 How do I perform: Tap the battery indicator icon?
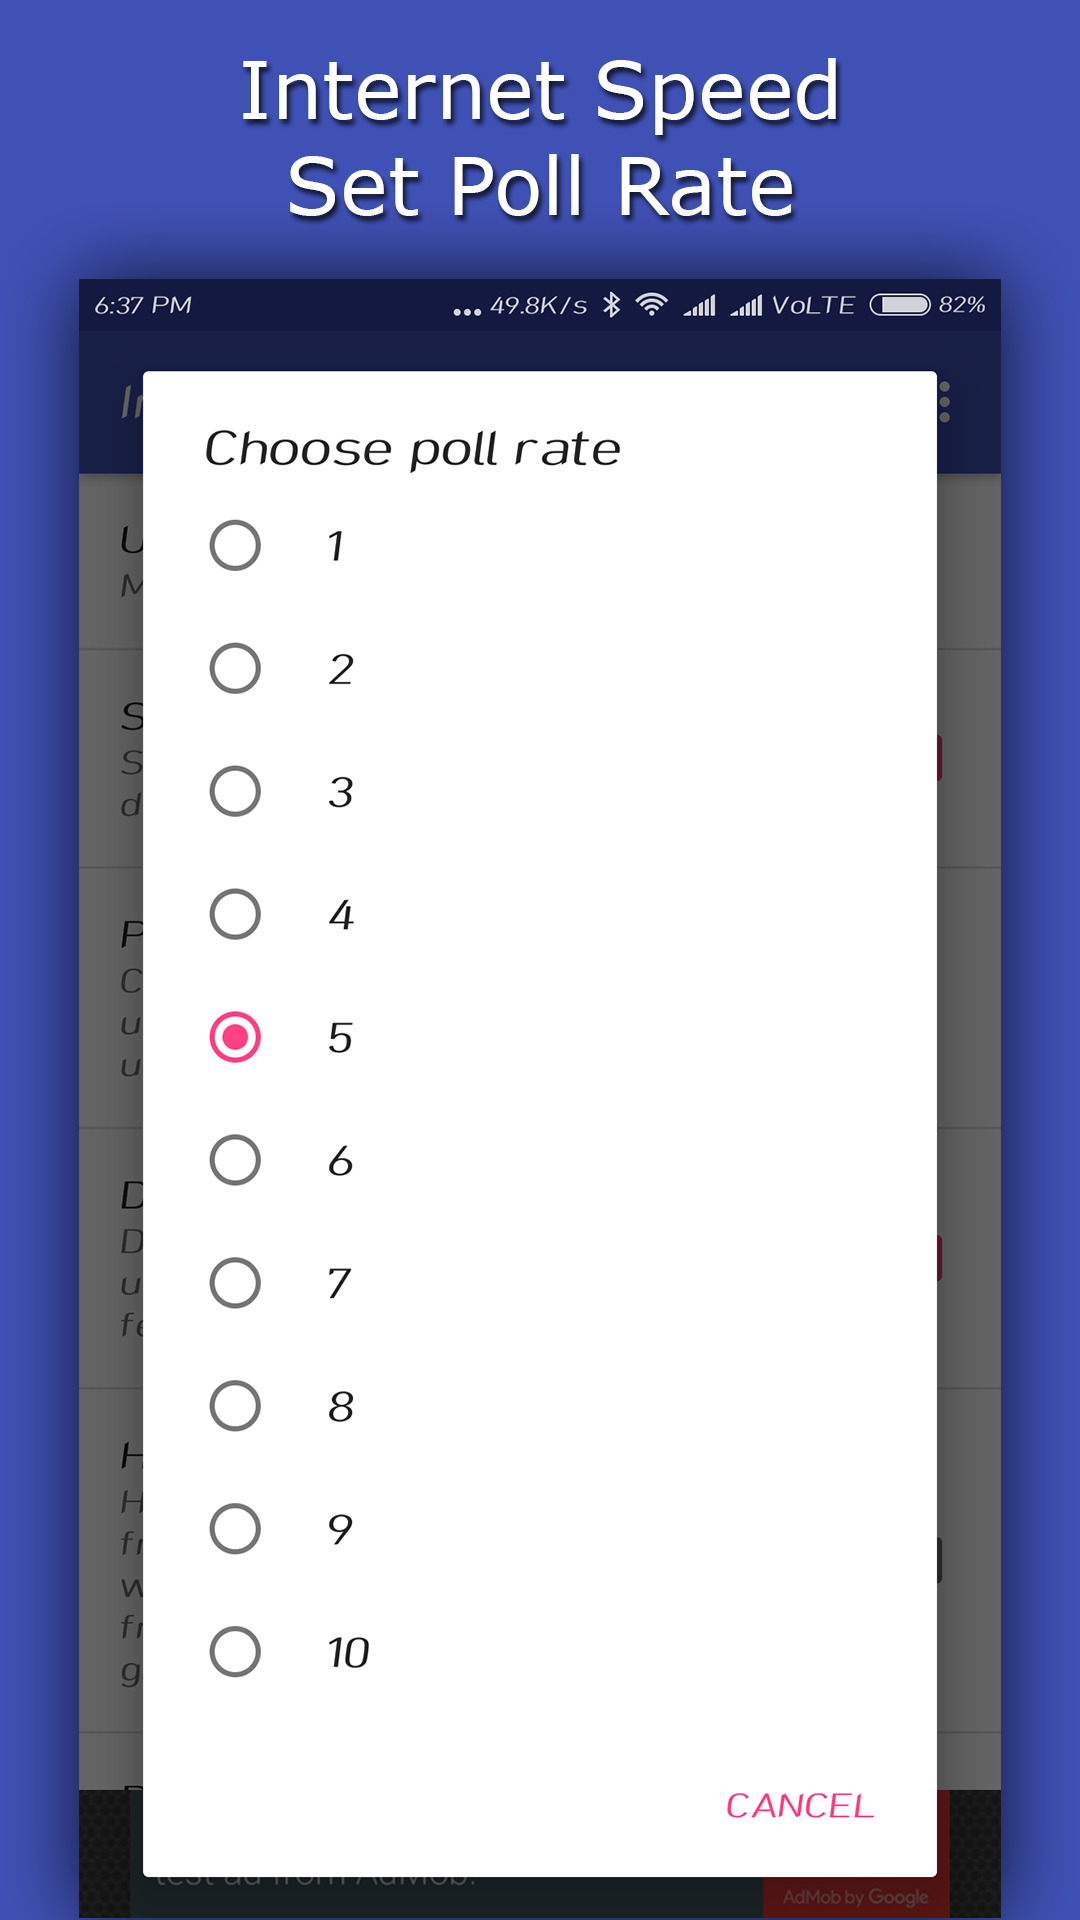pos(900,305)
